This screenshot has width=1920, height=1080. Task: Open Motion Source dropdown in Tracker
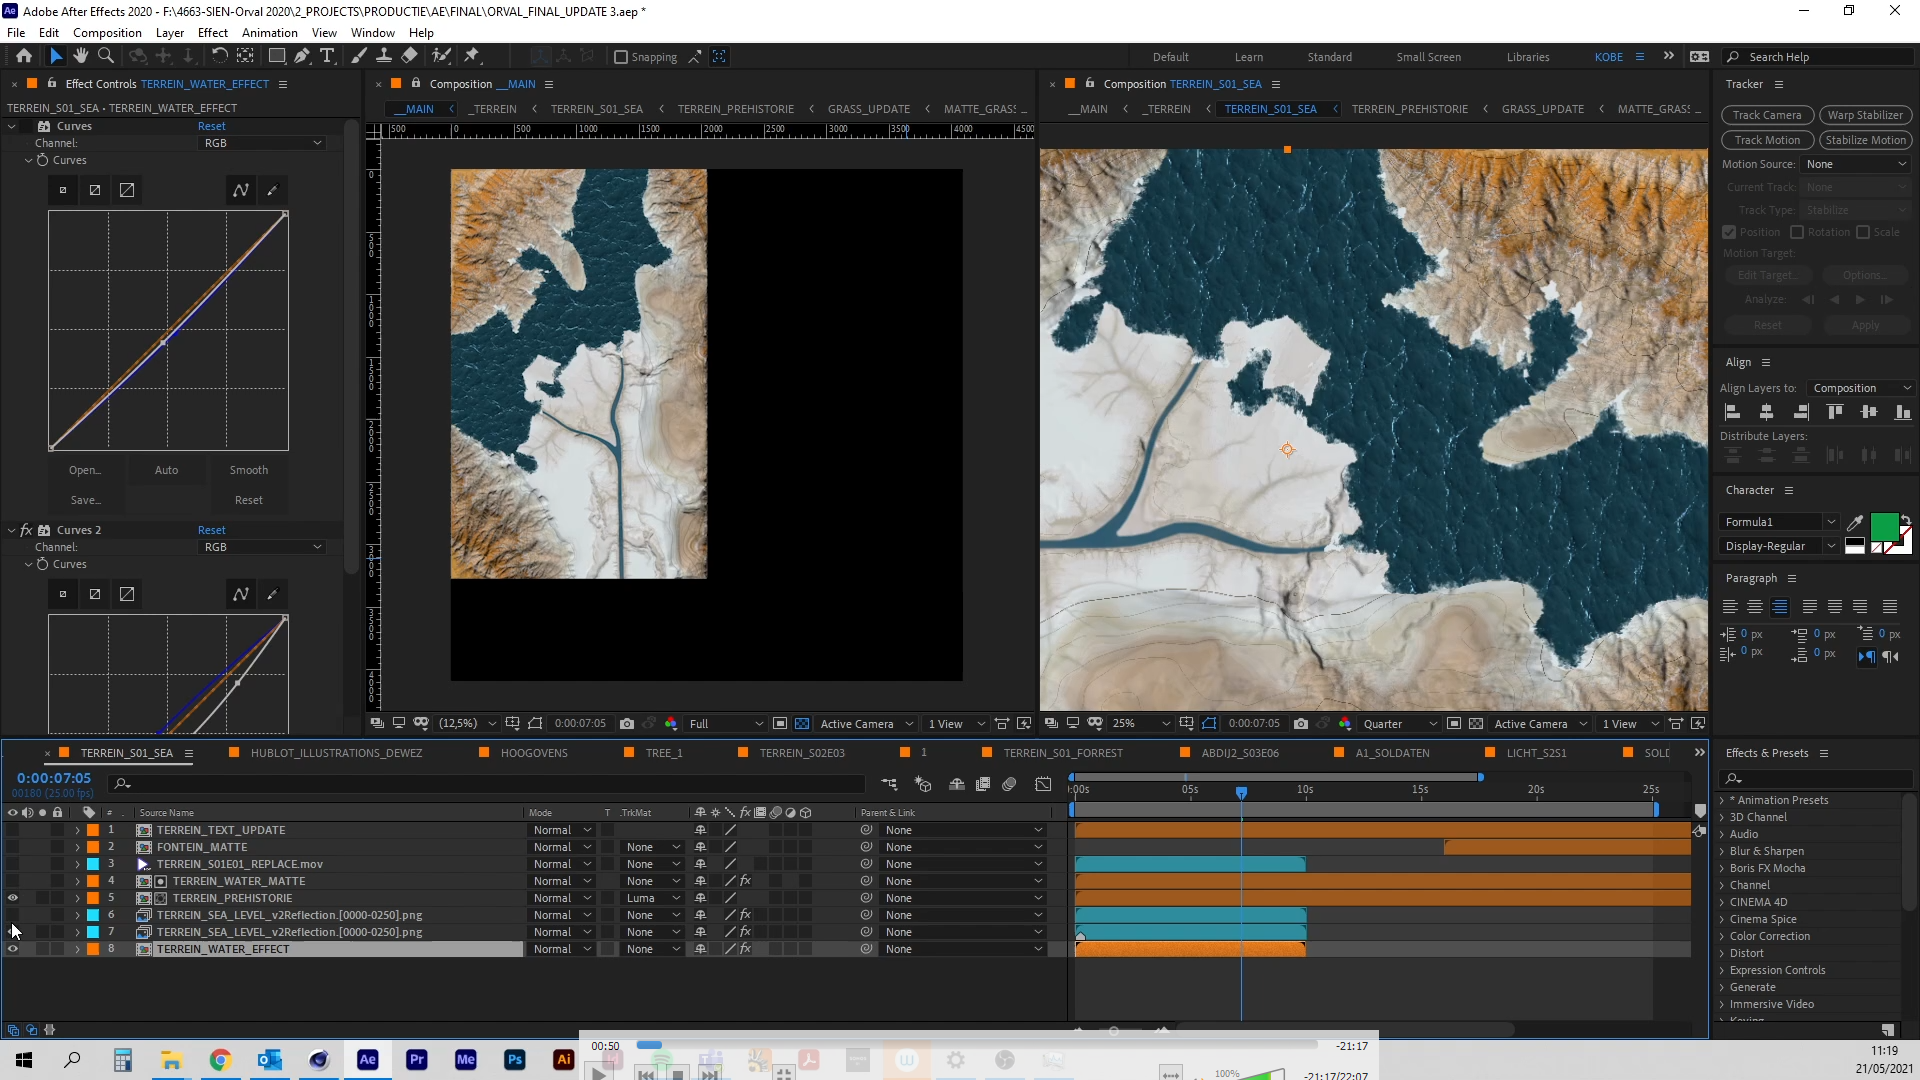(x=1856, y=164)
